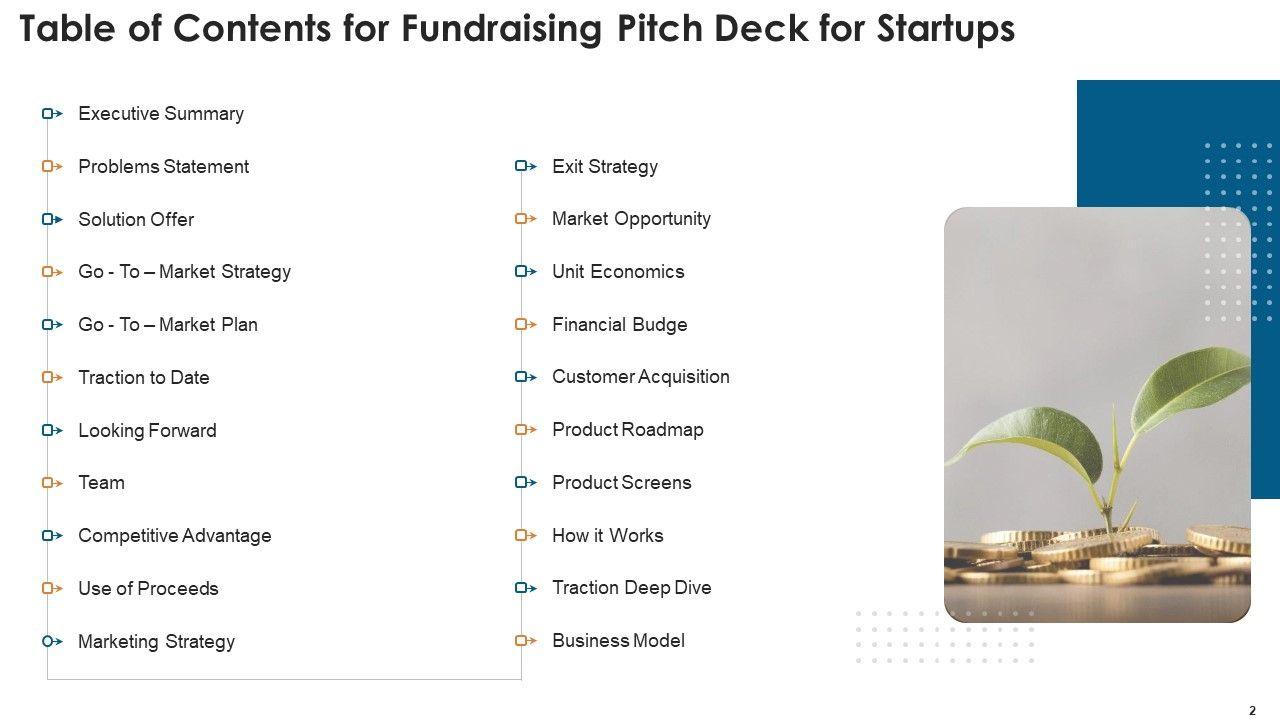Click the slide title text
1280x720 pixels.
[517, 31]
